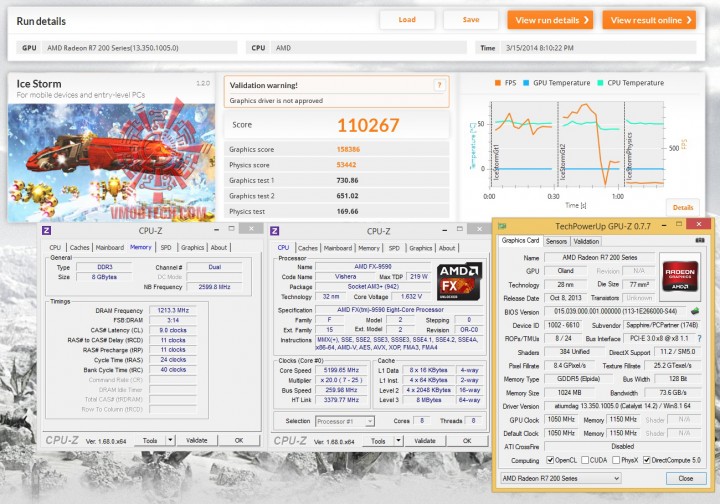Toggle the DirectCompute 5.0 checkbox
This screenshot has height=504, width=720.
point(647,460)
